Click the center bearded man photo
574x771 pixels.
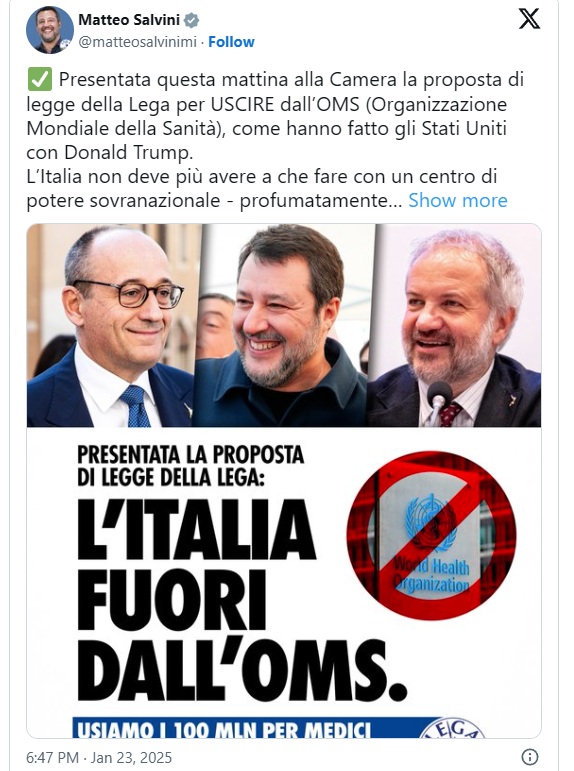point(284,326)
